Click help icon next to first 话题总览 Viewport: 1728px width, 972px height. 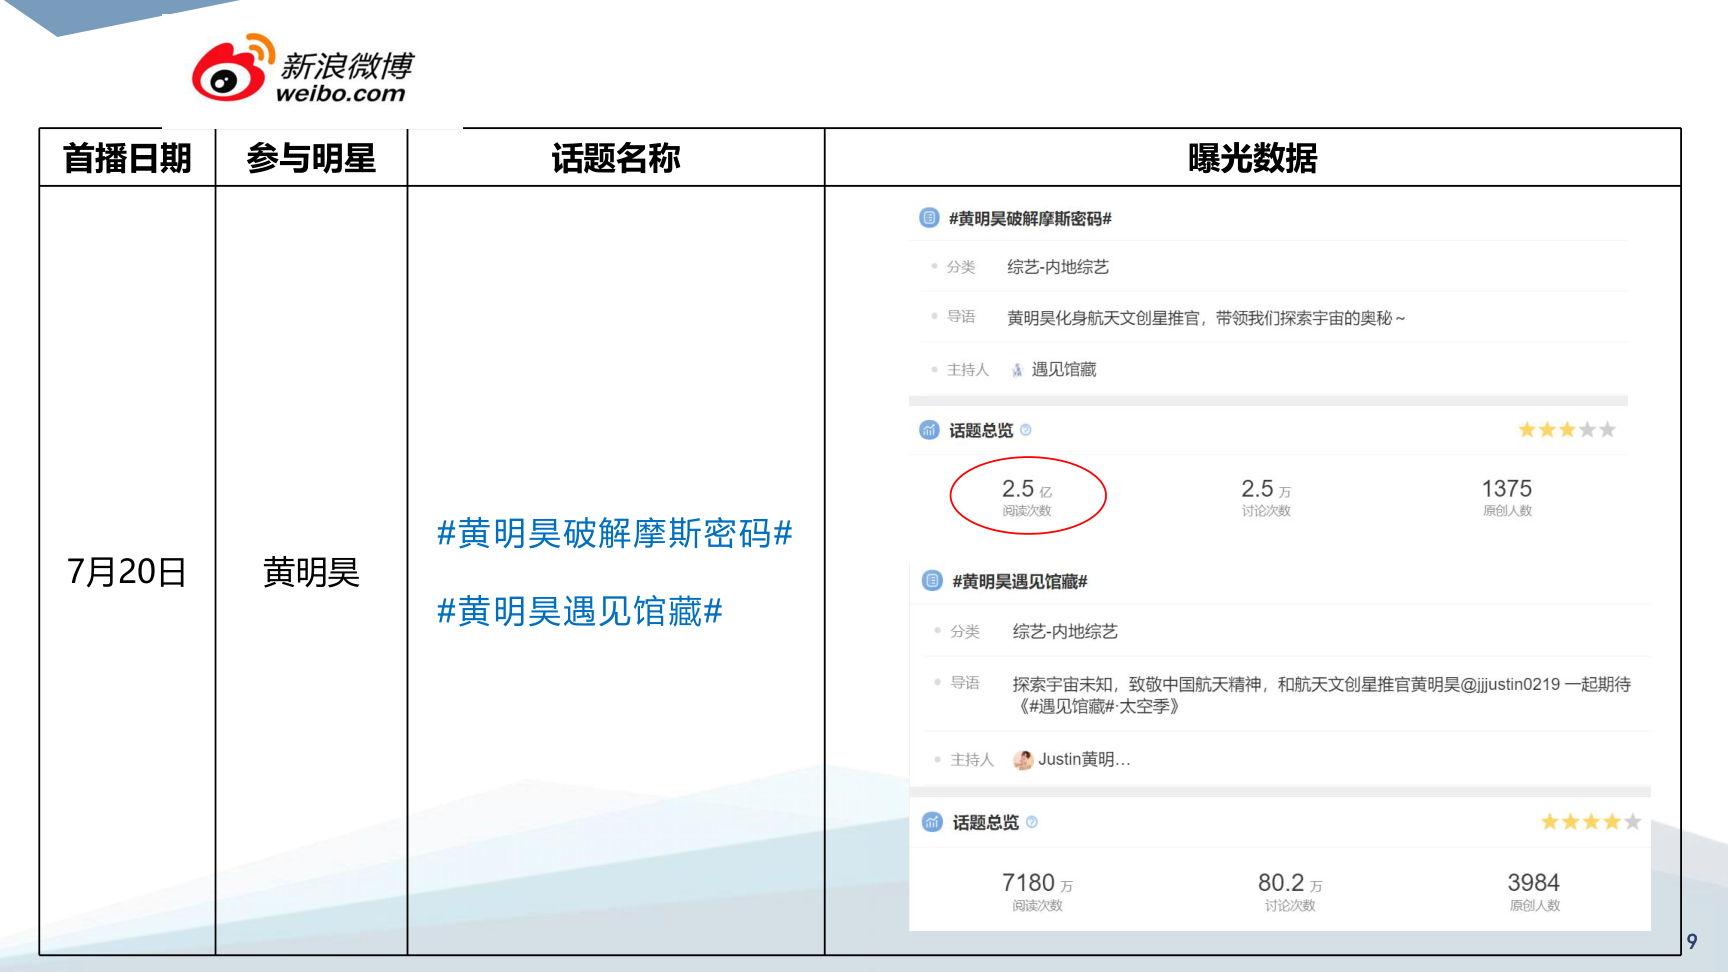pos(1026,430)
